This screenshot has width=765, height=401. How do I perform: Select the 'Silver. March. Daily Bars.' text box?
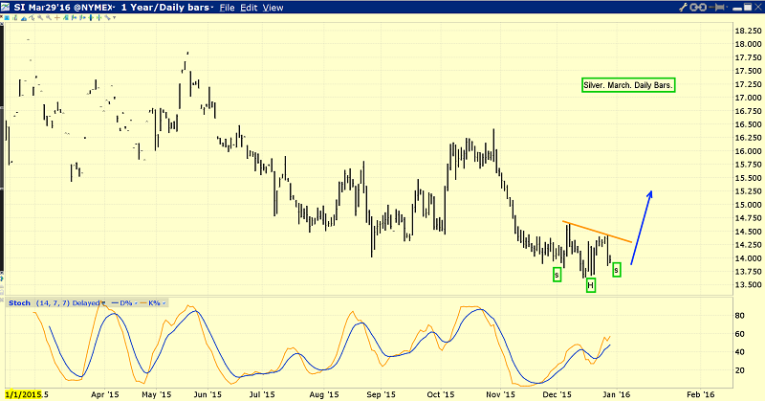628,86
